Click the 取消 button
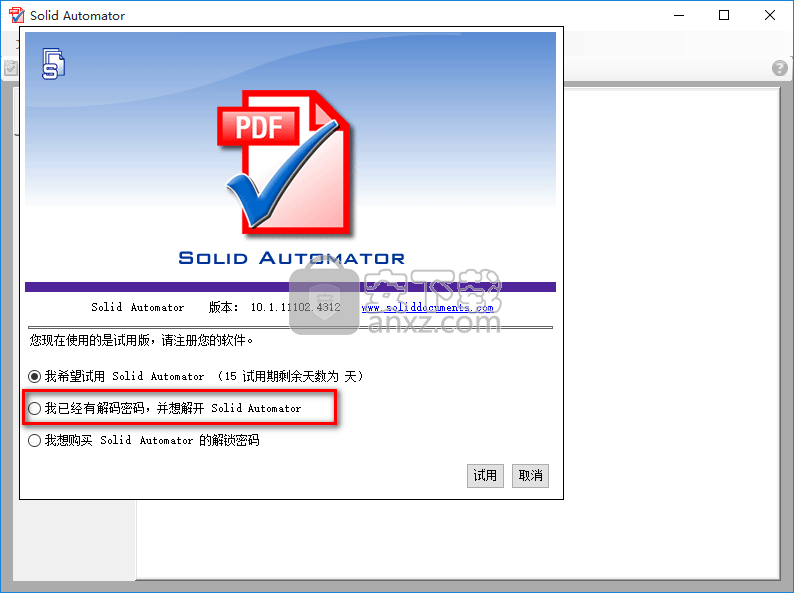This screenshot has height=593, width=794. pyautogui.click(x=530, y=476)
